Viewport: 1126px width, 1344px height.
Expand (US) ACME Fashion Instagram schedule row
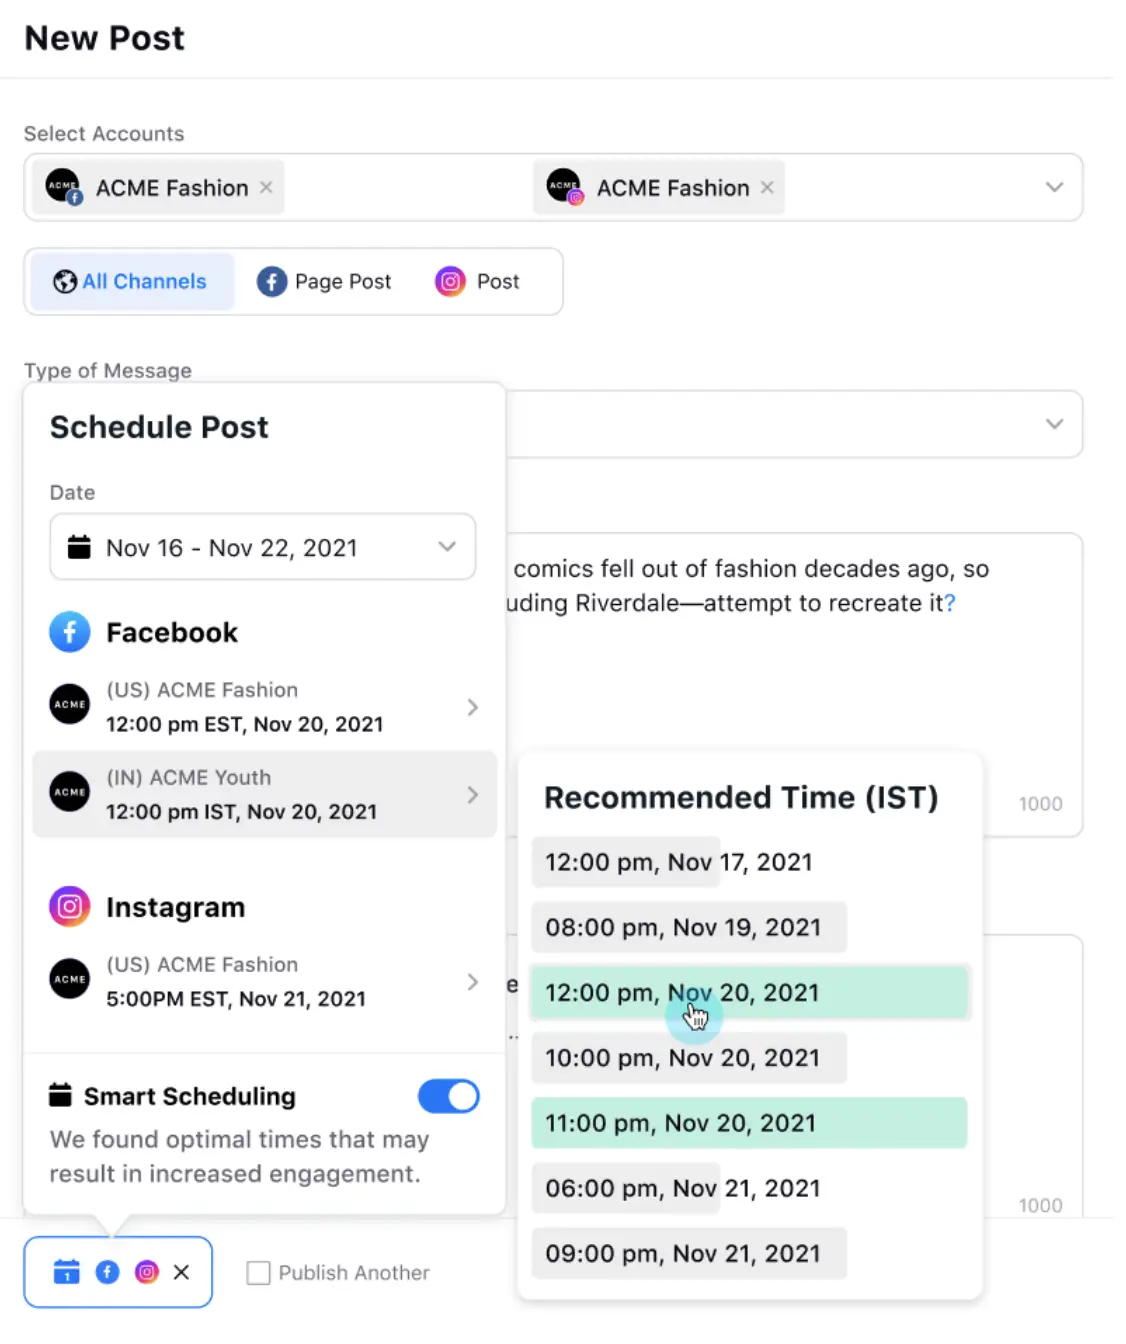click(x=472, y=982)
